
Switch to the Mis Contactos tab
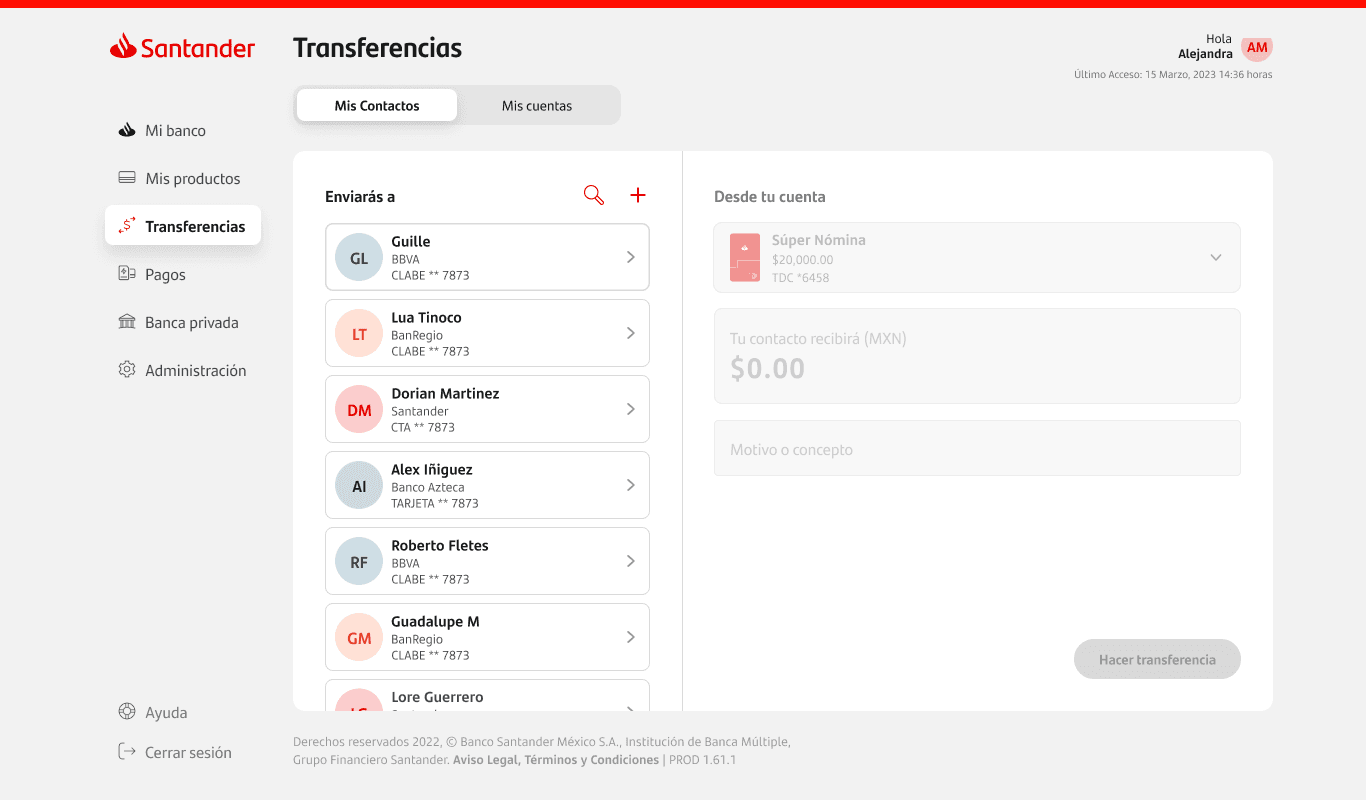click(377, 105)
